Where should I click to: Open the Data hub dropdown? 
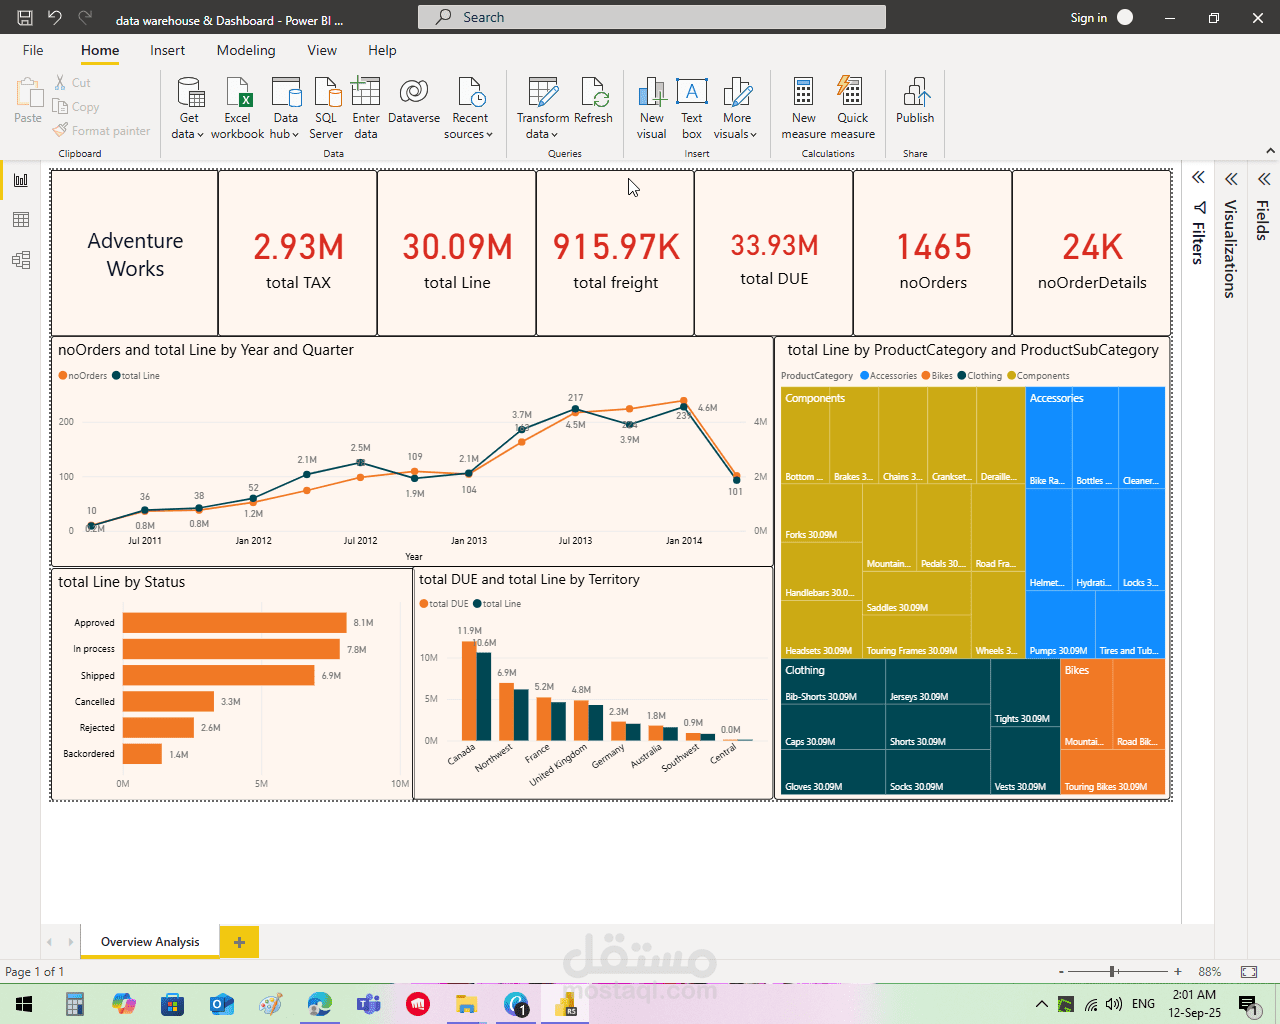pos(285,108)
